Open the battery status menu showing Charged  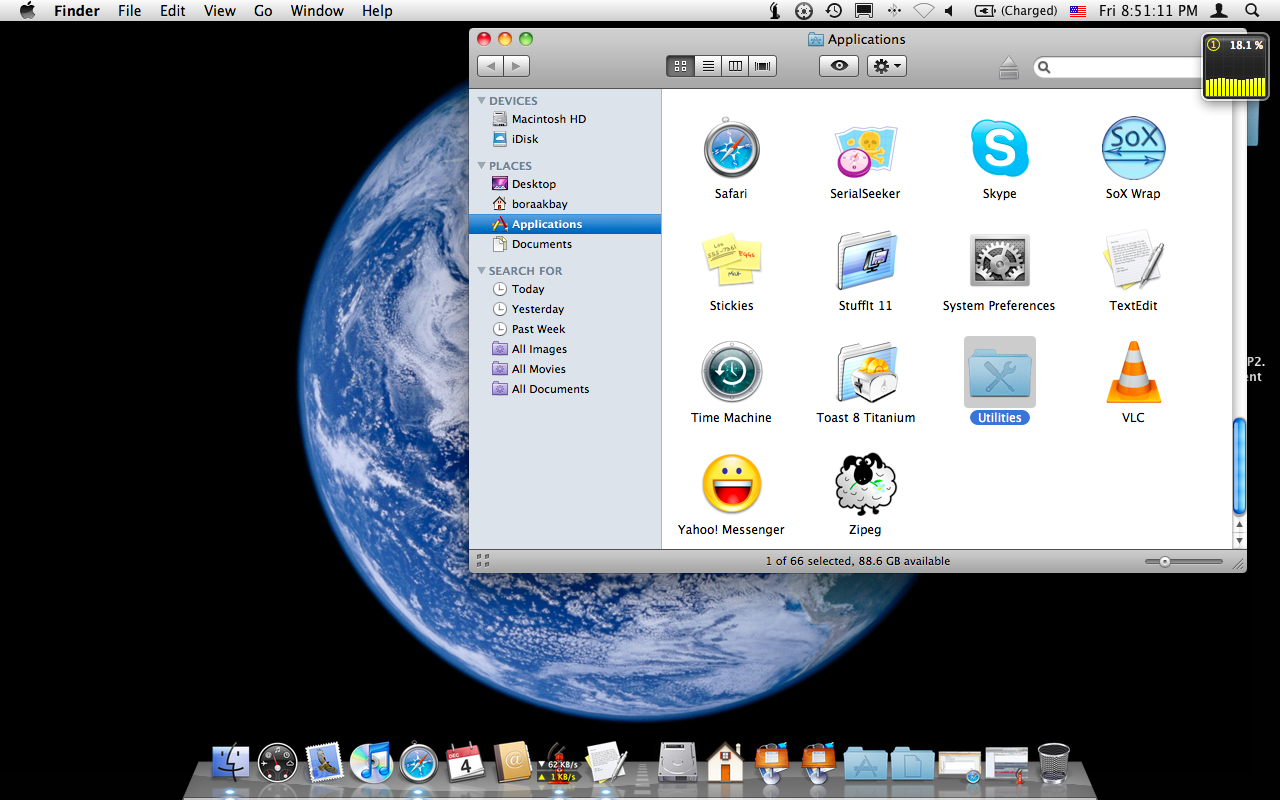1016,11
